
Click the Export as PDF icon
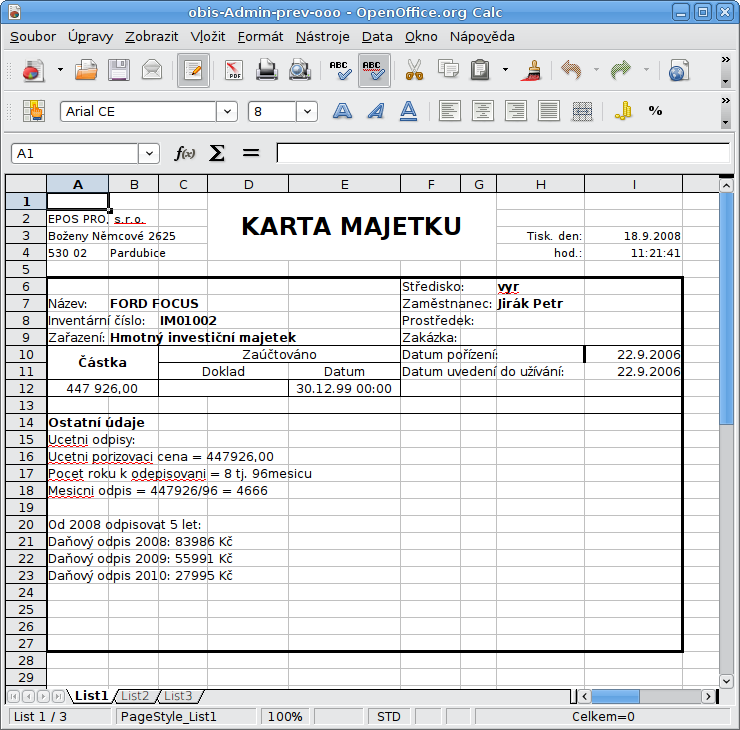(x=235, y=71)
